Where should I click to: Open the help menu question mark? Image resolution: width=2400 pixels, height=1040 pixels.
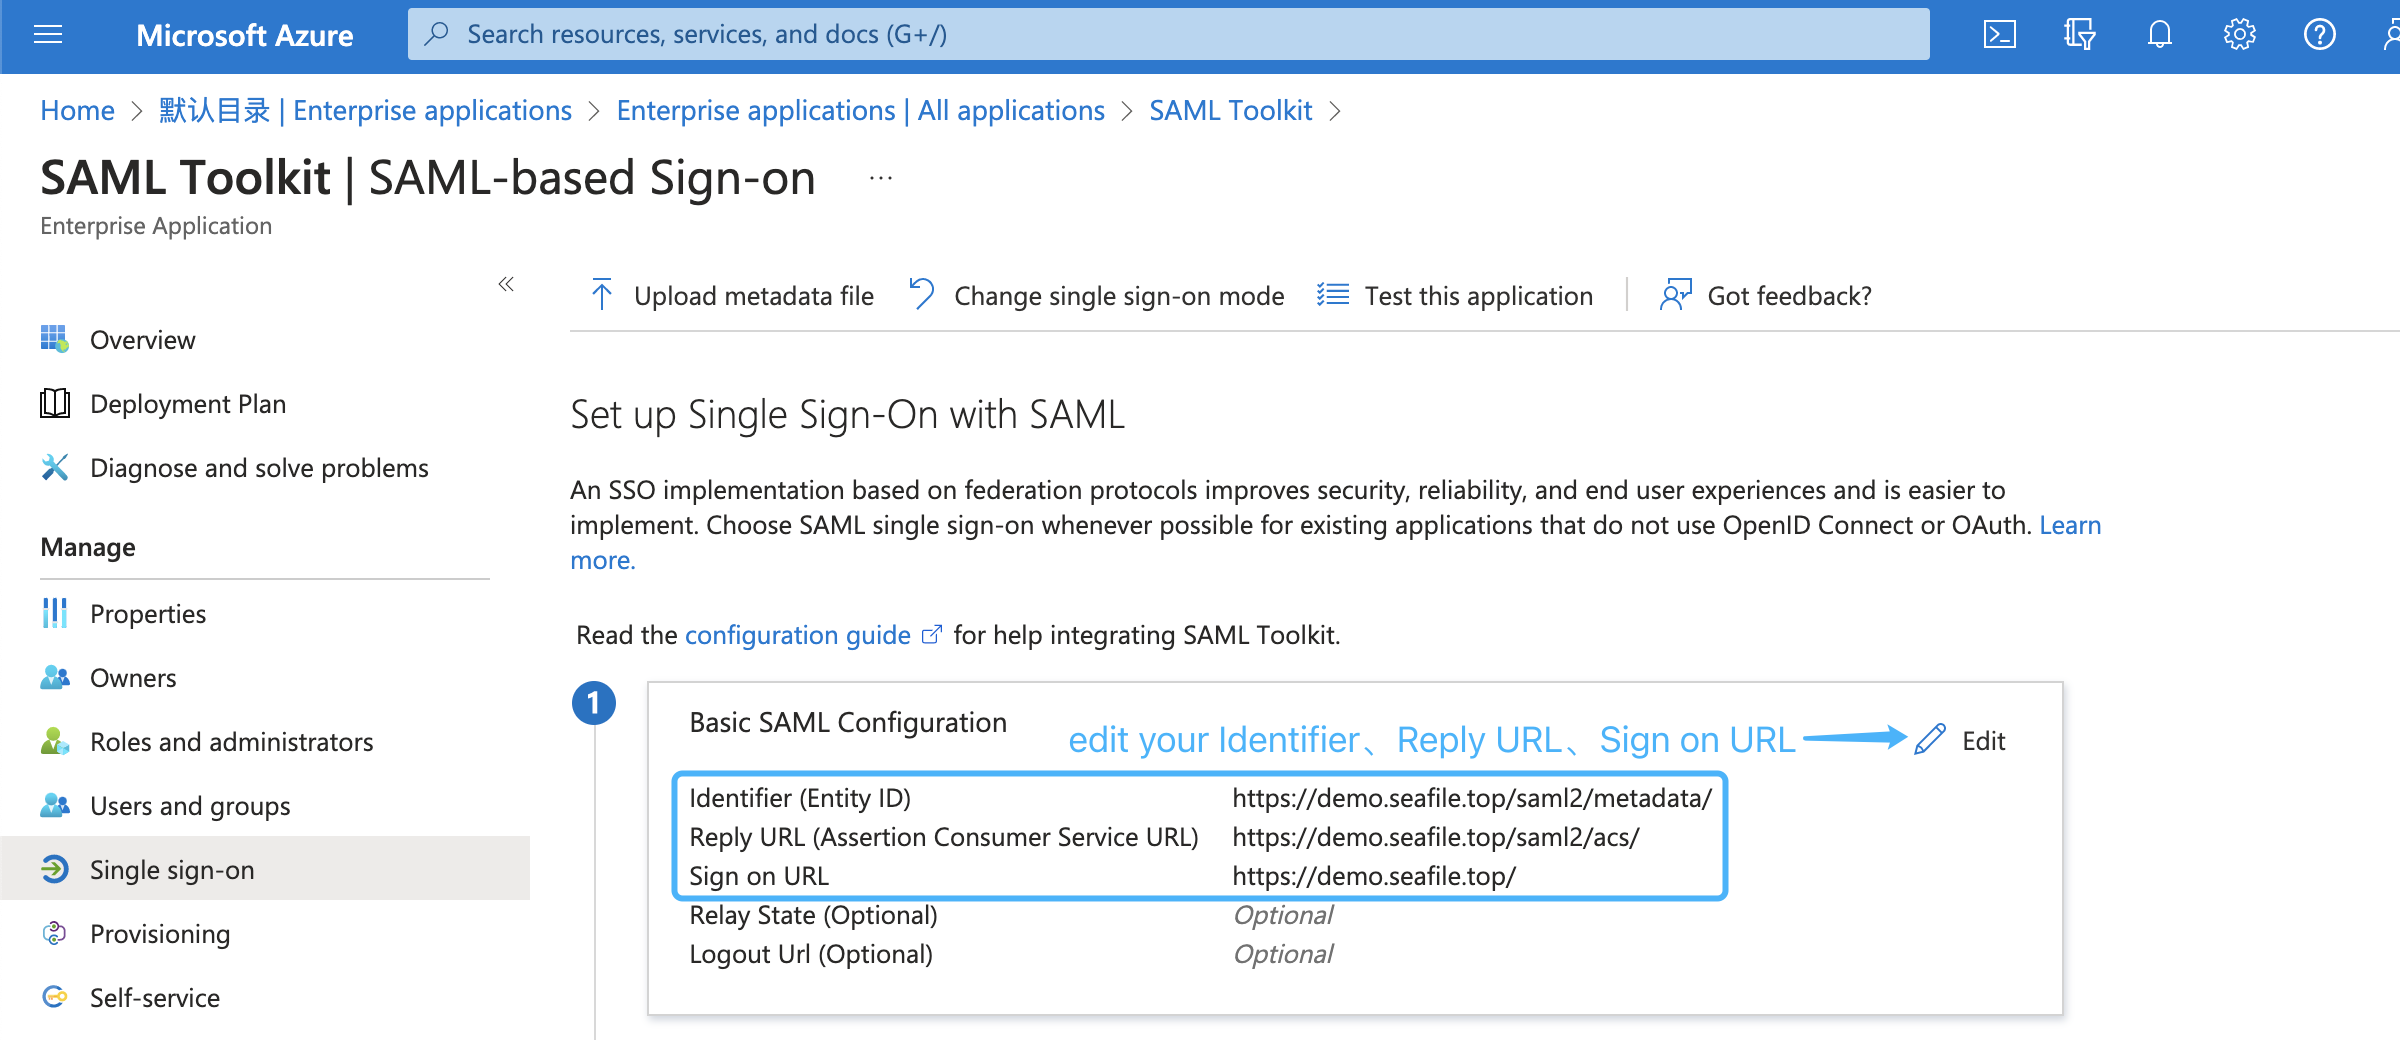point(2318,34)
